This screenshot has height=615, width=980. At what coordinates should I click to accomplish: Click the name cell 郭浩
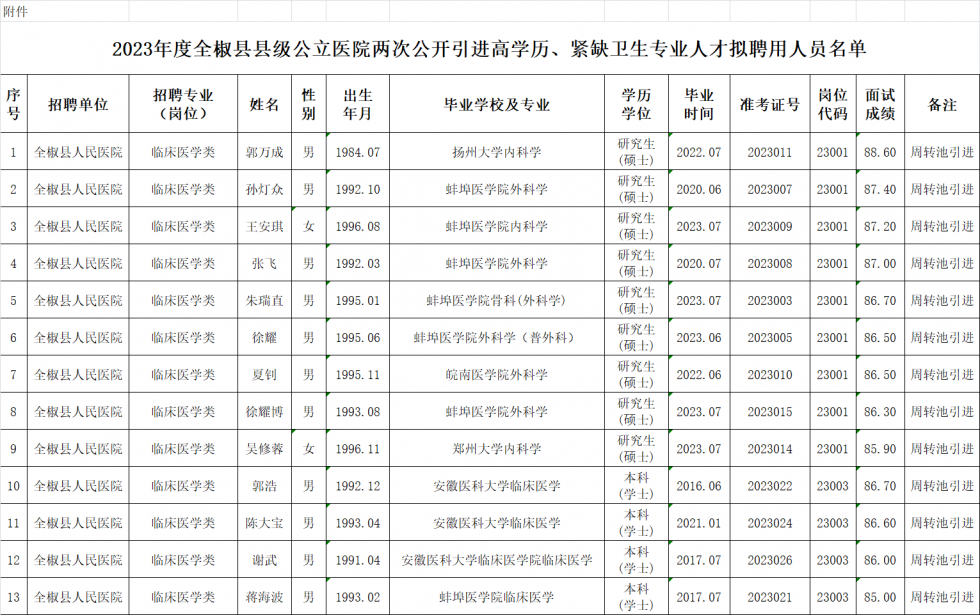pos(264,486)
